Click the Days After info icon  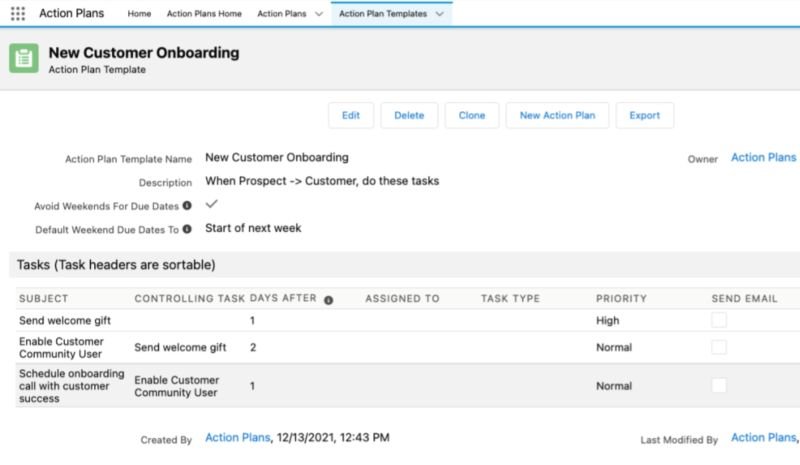tap(329, 300)
